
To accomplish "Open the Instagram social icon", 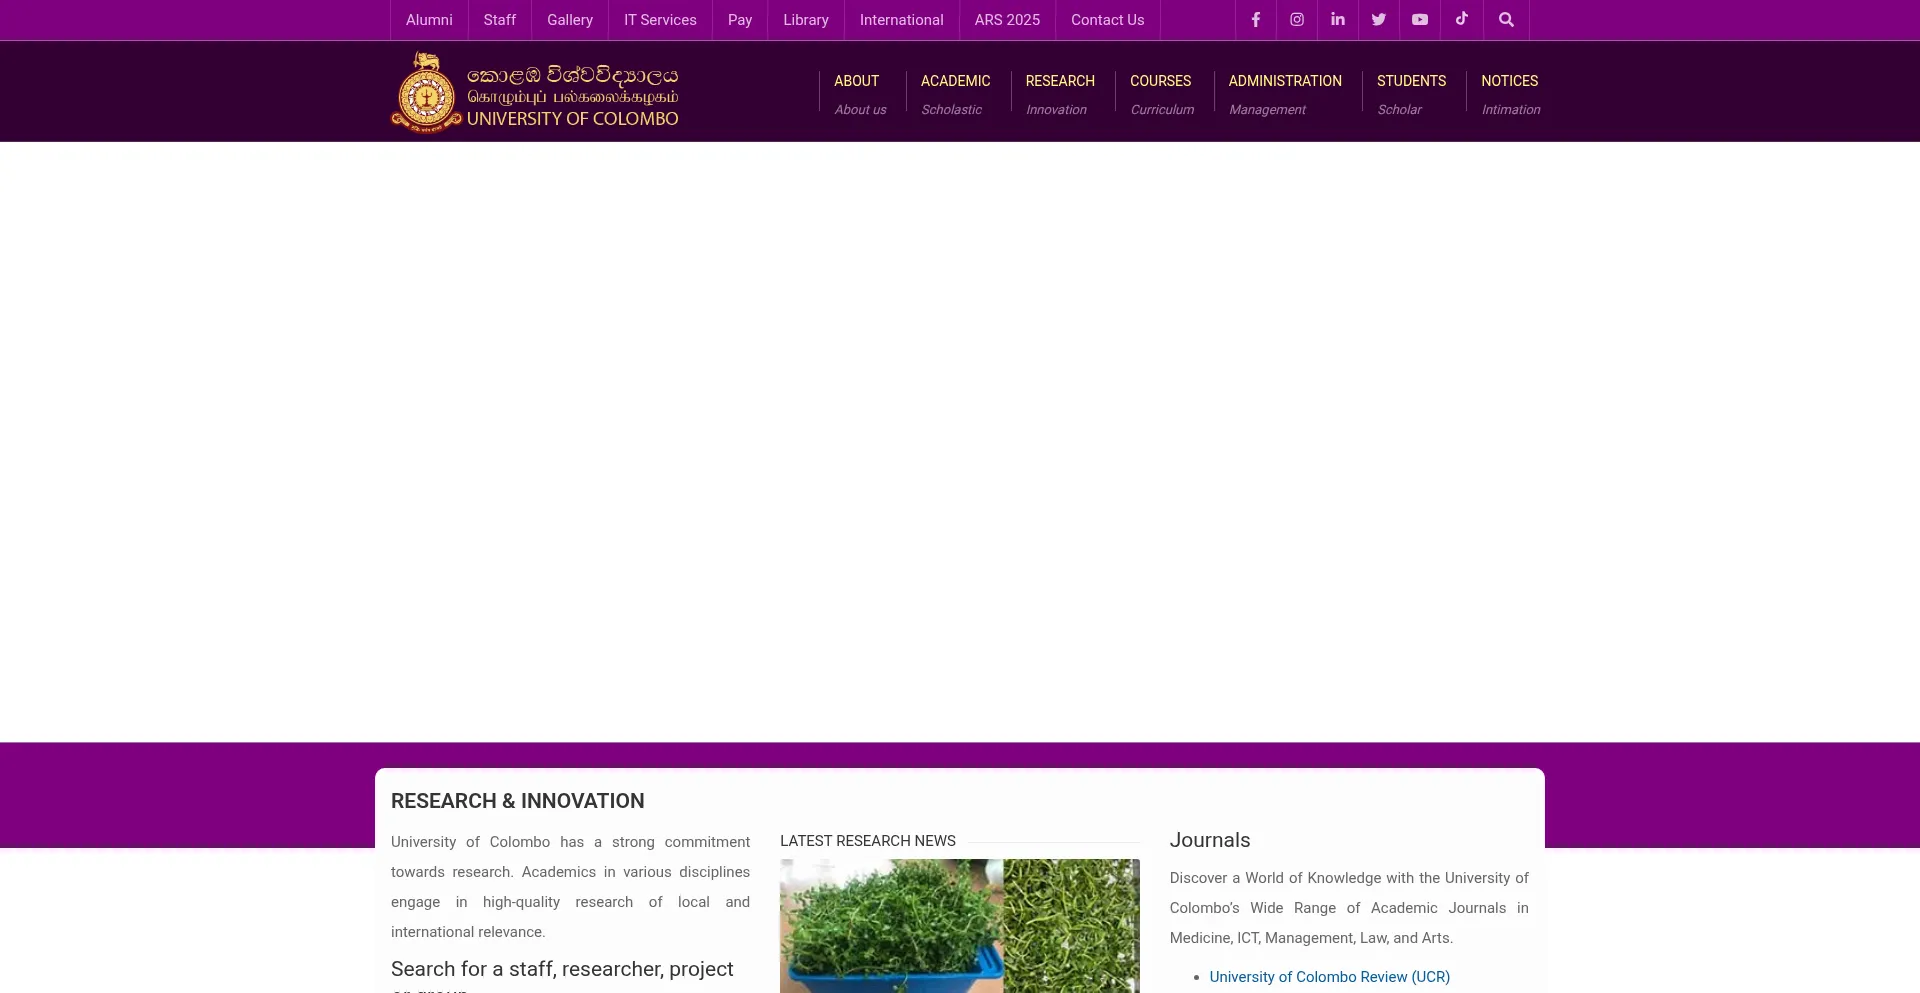I will tap(1296, 20).
